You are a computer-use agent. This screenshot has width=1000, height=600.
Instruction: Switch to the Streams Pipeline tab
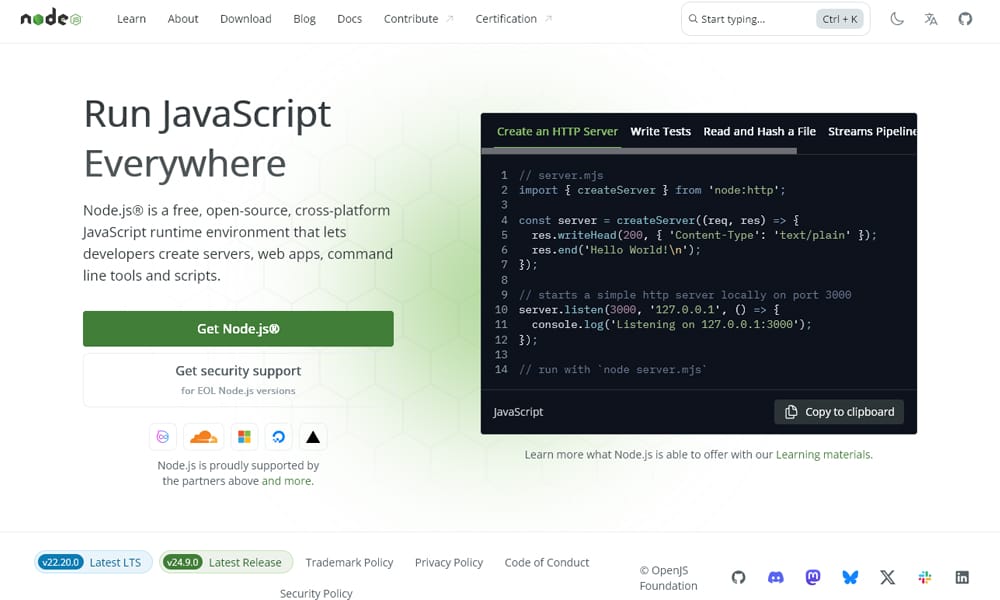click(x=872, y=131)
